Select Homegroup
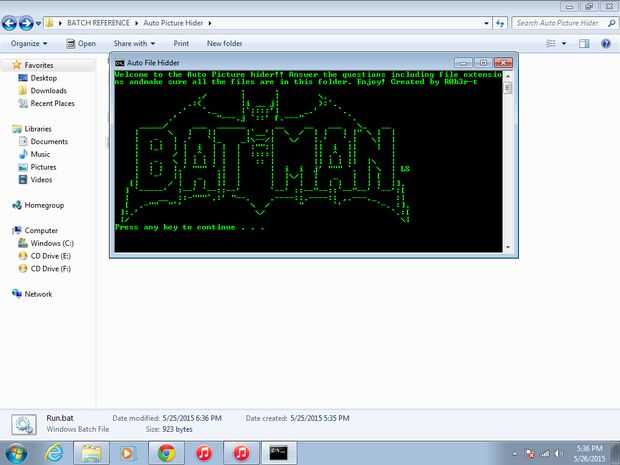The width and height of the screenshot is (620, 465). coord(44,205)
